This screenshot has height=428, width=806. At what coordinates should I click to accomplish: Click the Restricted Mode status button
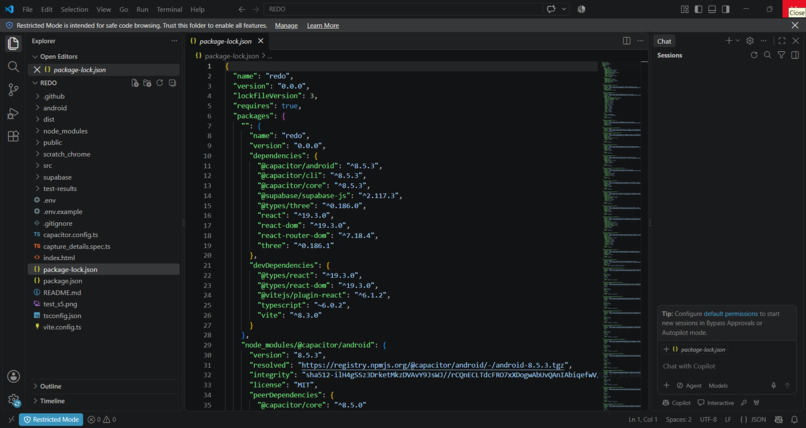tap(51, 419)
